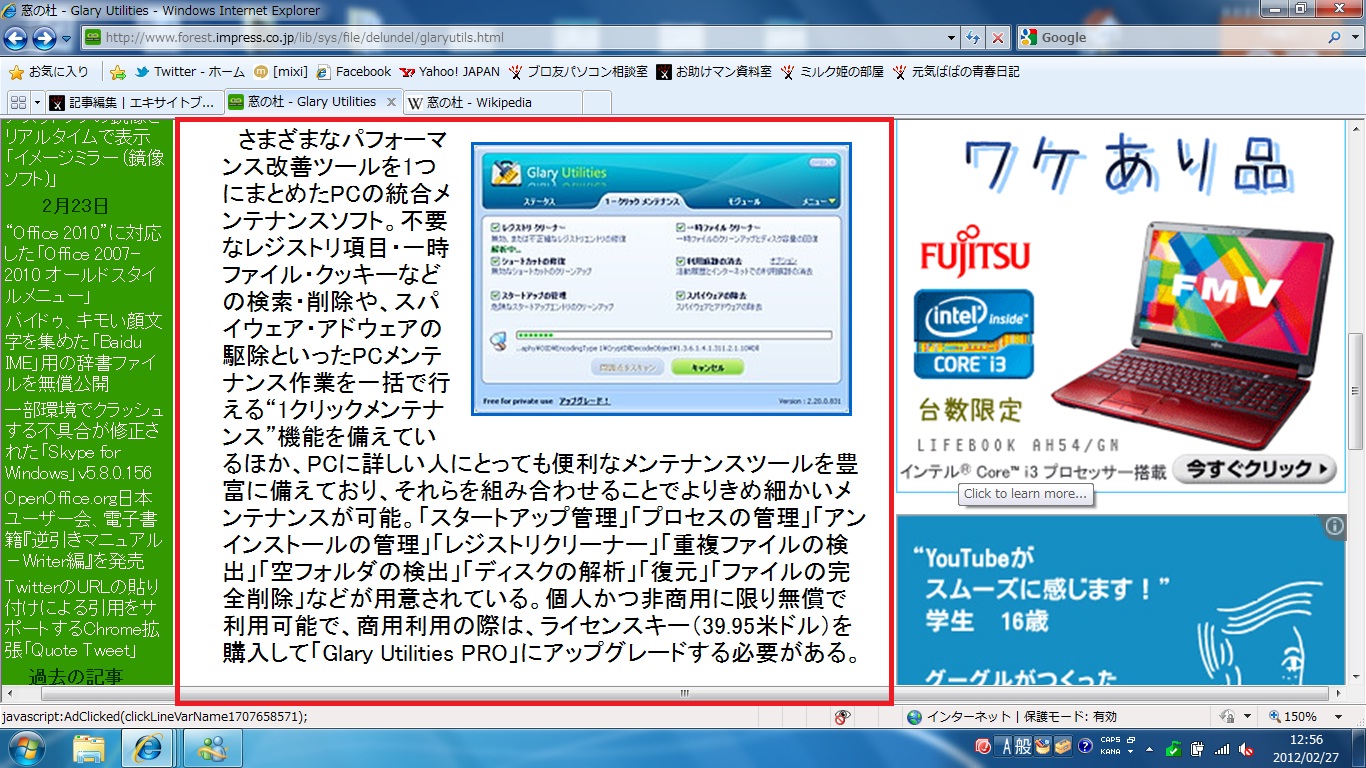The width and height of the screenshot is (1366, 768).
Task: Open a new blank tab
Action: [597, 102]
